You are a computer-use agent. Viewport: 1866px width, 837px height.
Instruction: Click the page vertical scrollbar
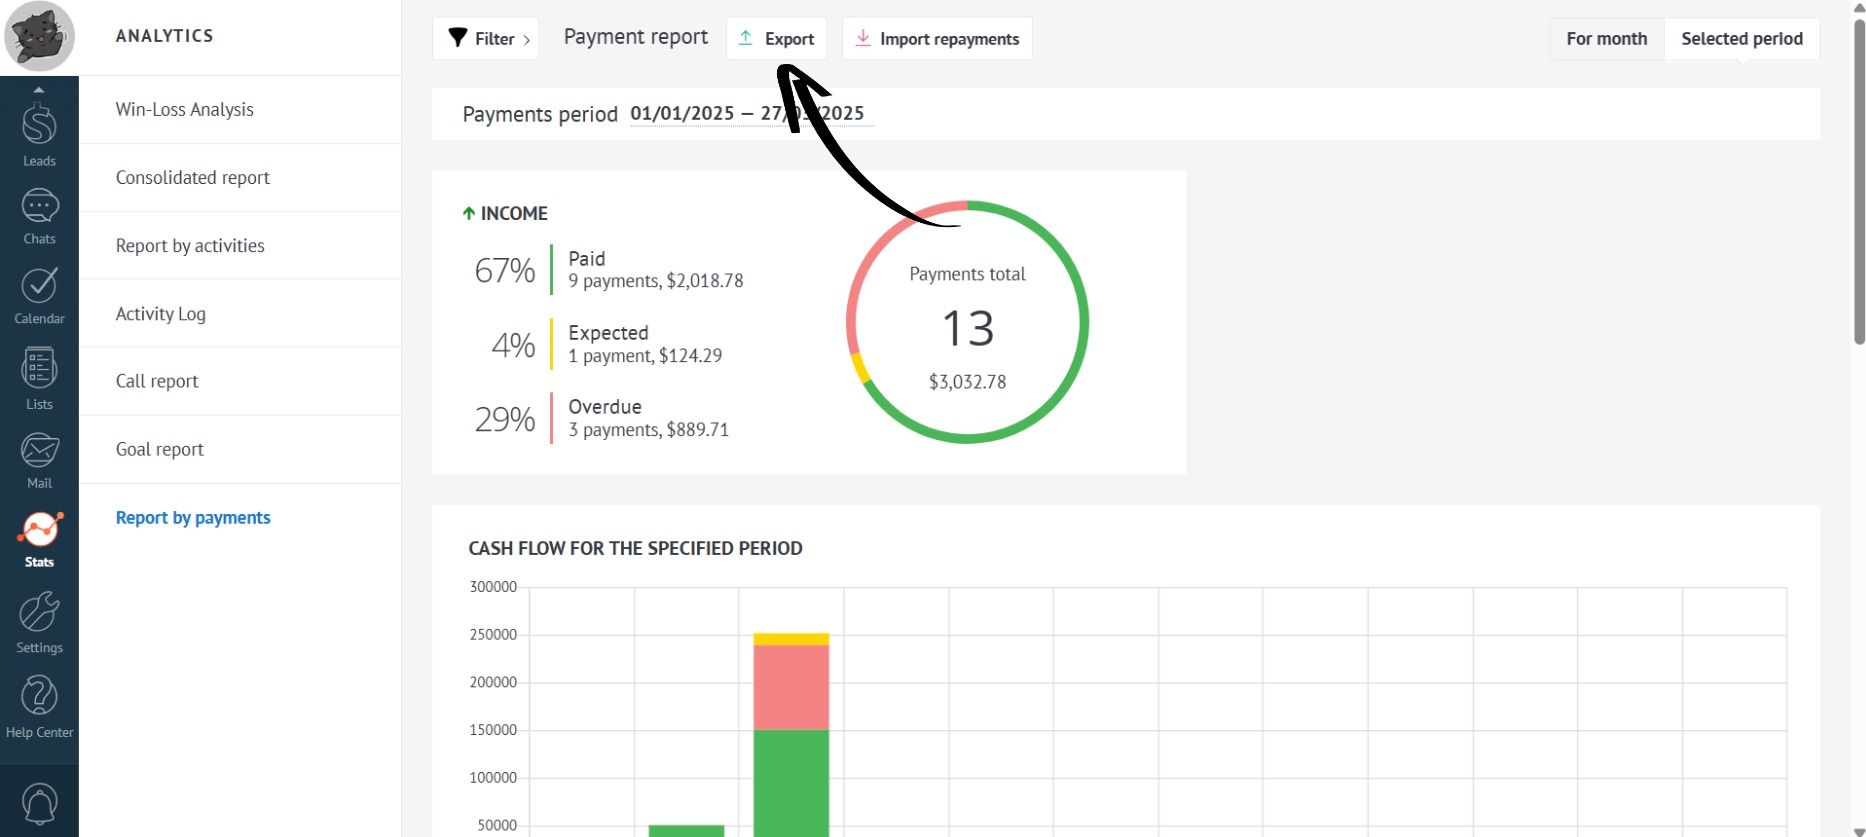[1859, 180]
